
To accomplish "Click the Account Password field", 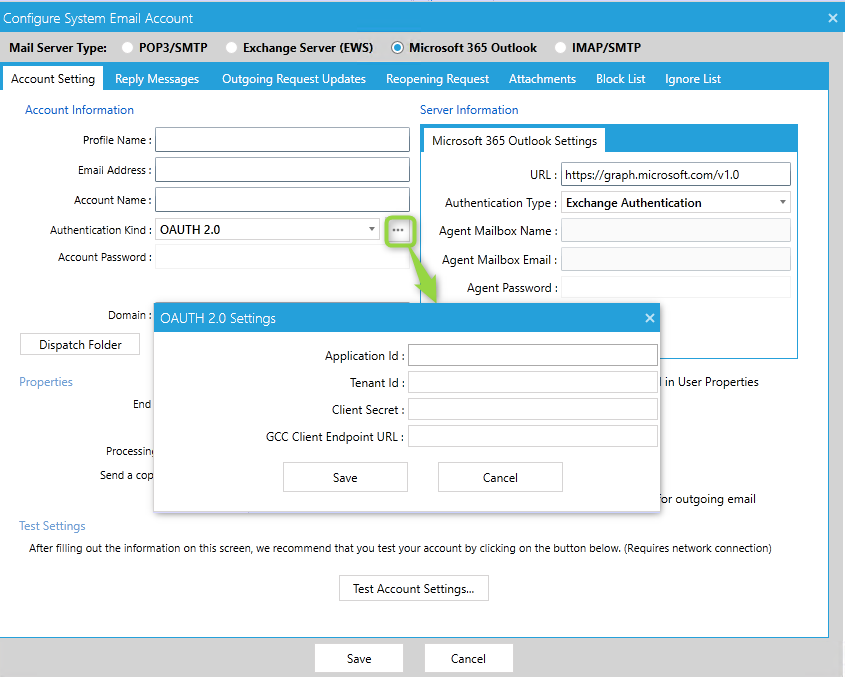I will [x=282, y=257].
